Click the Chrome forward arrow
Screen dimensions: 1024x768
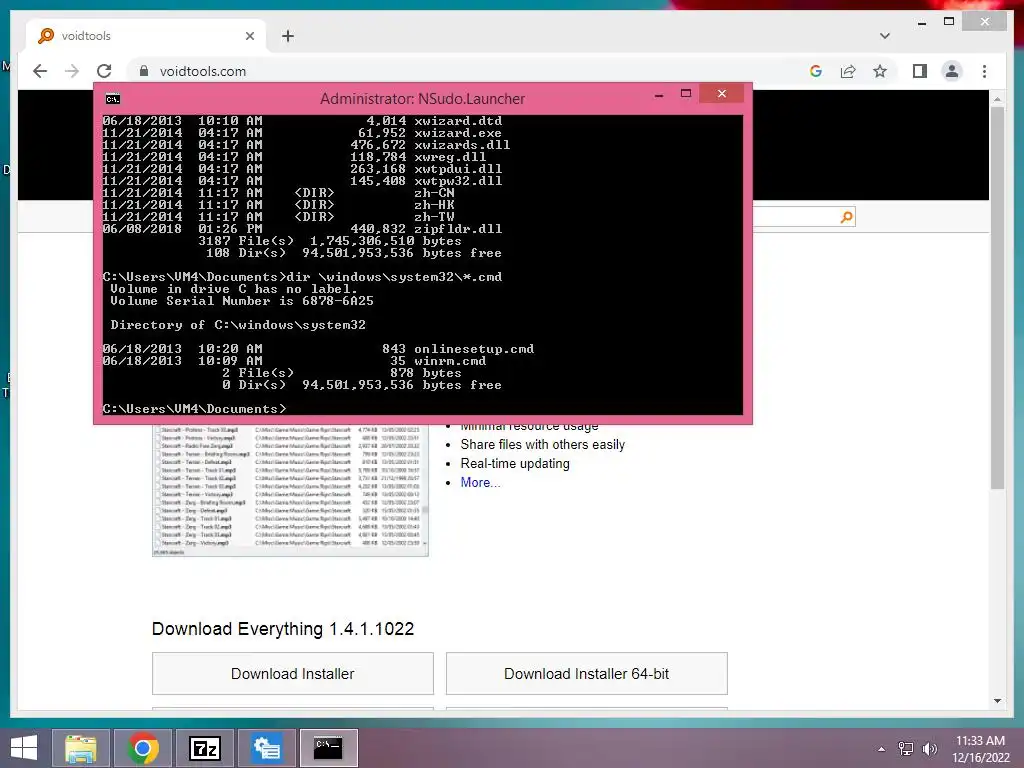[x=72, y=71]
